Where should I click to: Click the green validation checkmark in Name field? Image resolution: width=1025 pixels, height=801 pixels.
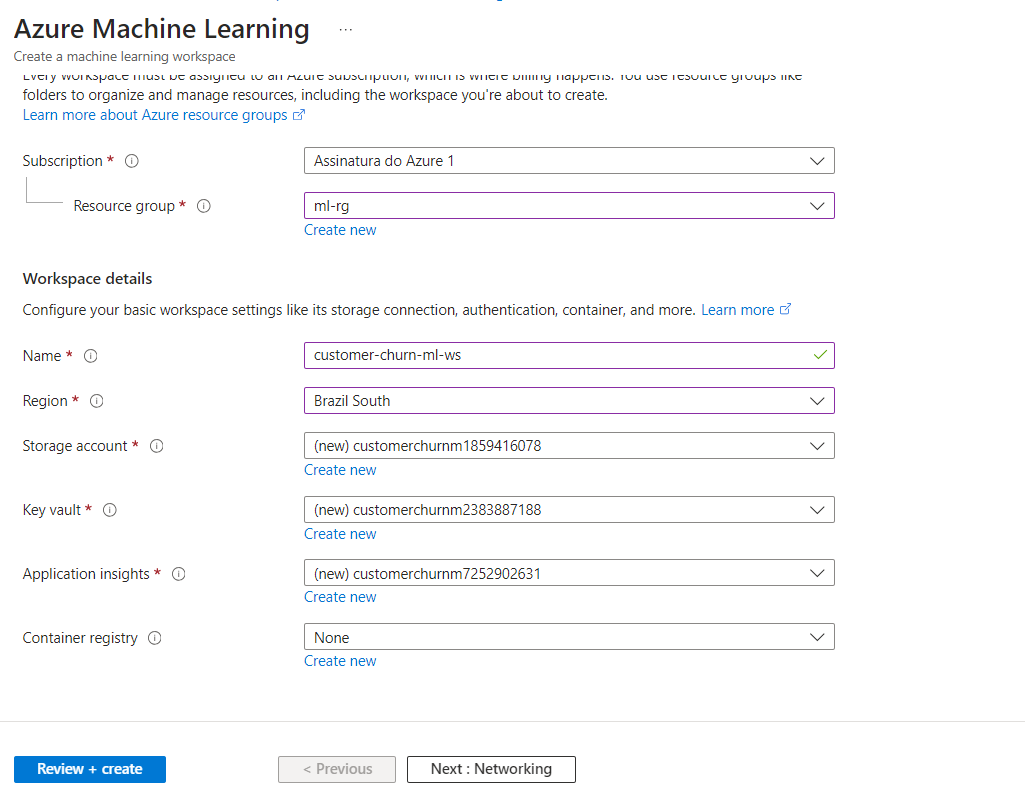(x=820, y=355)
